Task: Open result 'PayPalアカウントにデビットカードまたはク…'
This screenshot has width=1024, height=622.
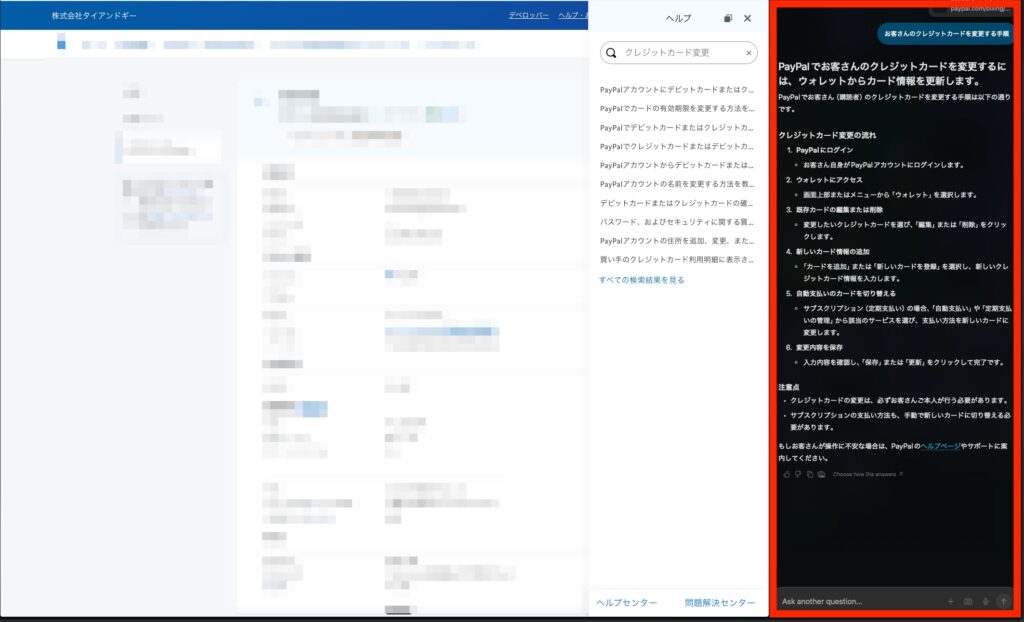Action: [677, 90]
